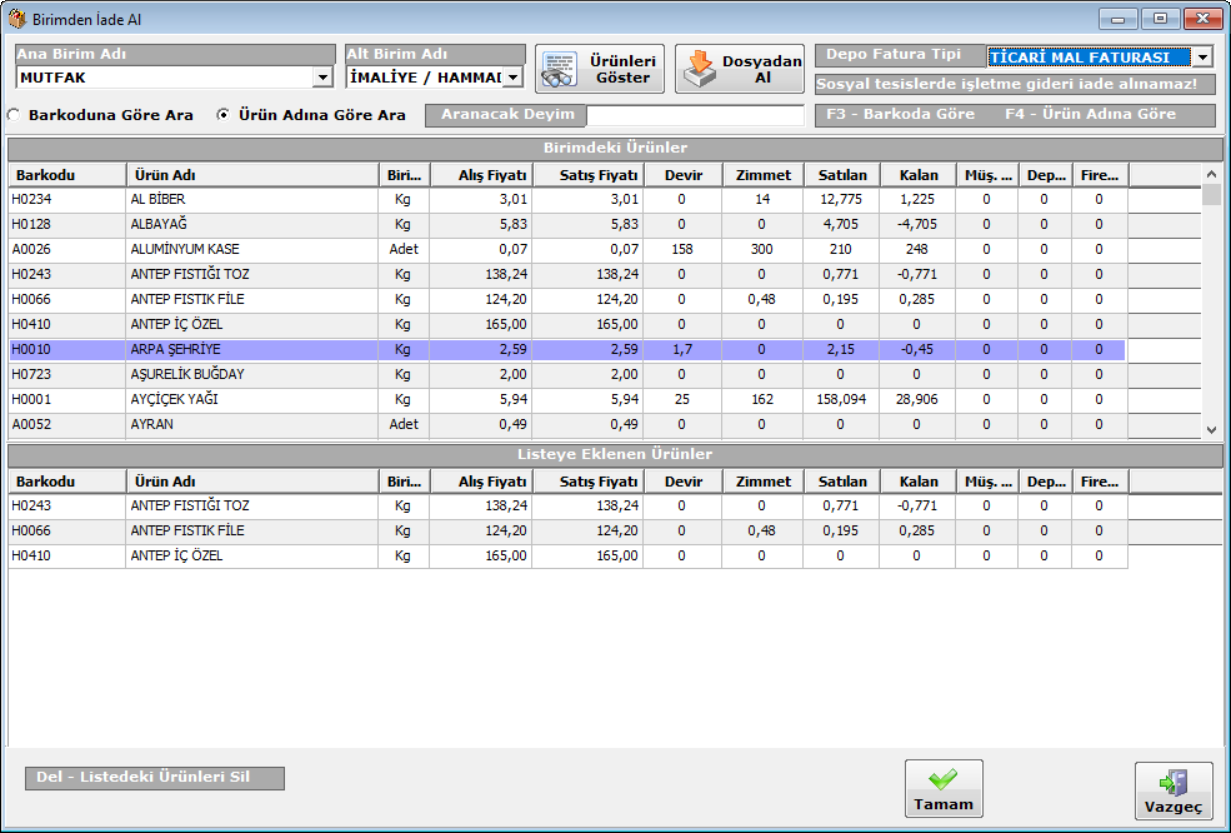Click the Vazgeç exit door icon
Image resolution: width=1231 pixels, height=833 pixels.
(x=1173, y=782)
